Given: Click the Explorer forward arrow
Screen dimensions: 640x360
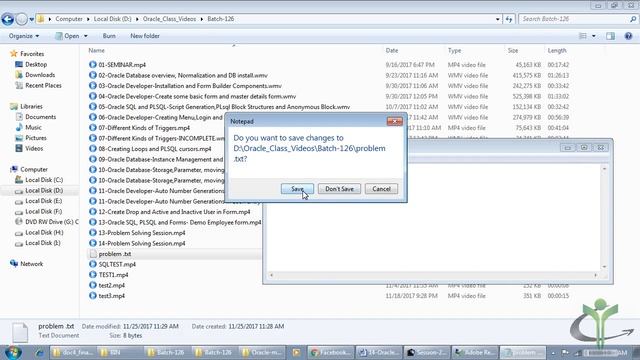Looking at the screenshot, I should (x=22, y=19).
